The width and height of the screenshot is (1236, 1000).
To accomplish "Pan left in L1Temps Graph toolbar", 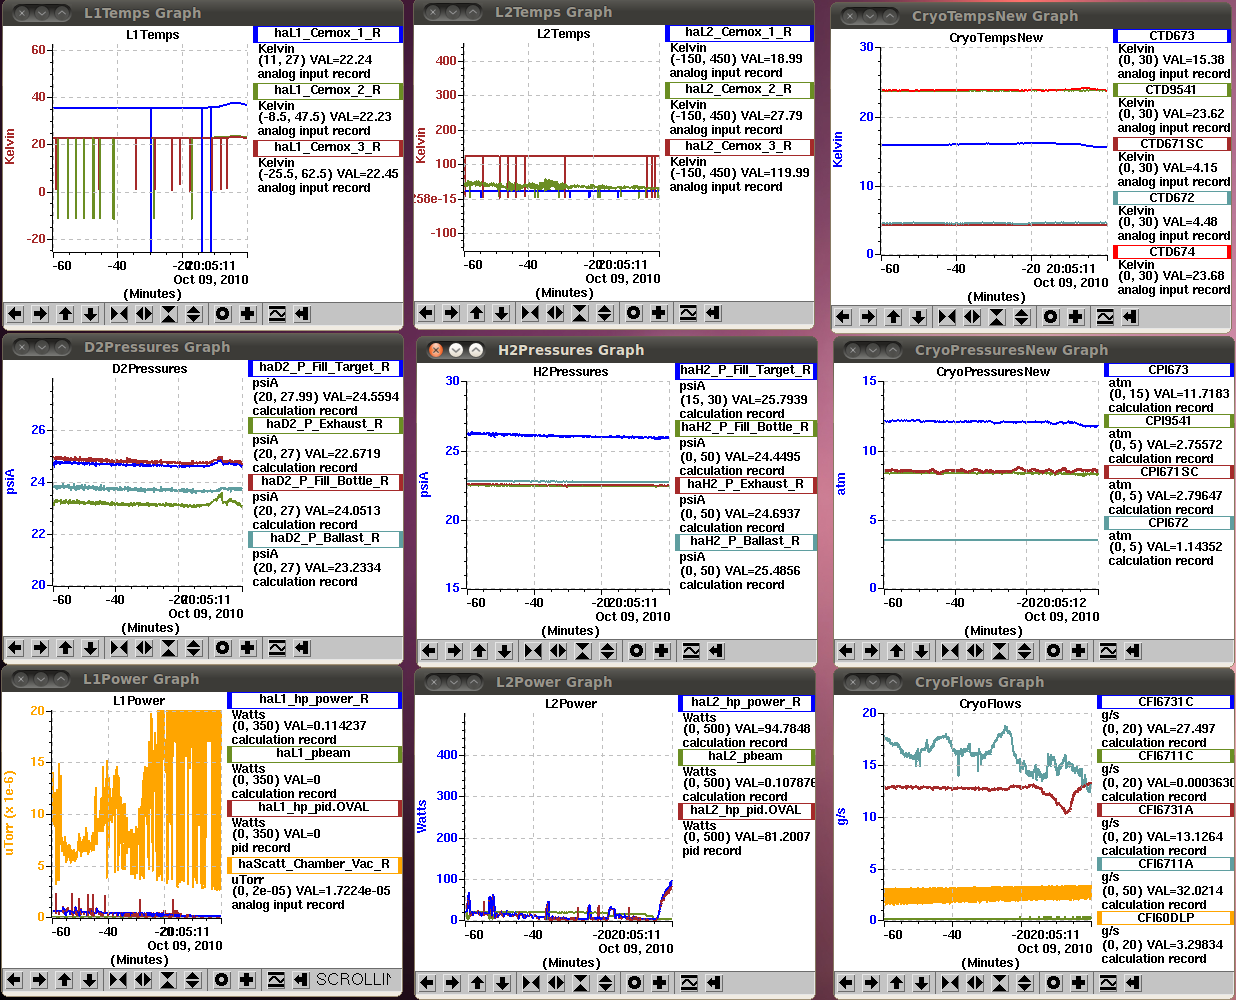I will 15,314.
